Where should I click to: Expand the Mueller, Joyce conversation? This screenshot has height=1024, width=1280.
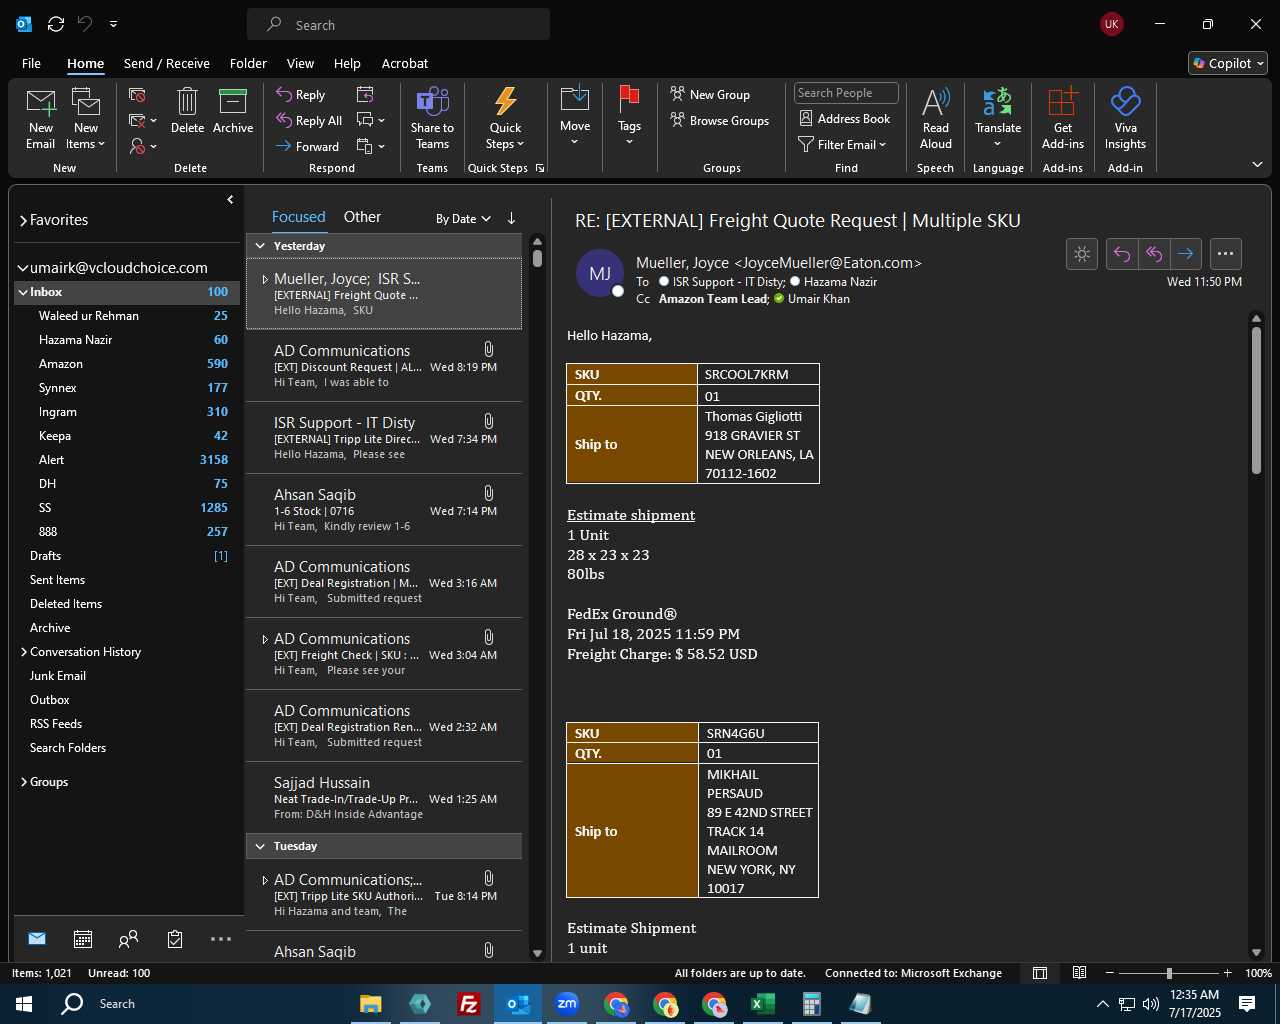click(x=264, y=280)
